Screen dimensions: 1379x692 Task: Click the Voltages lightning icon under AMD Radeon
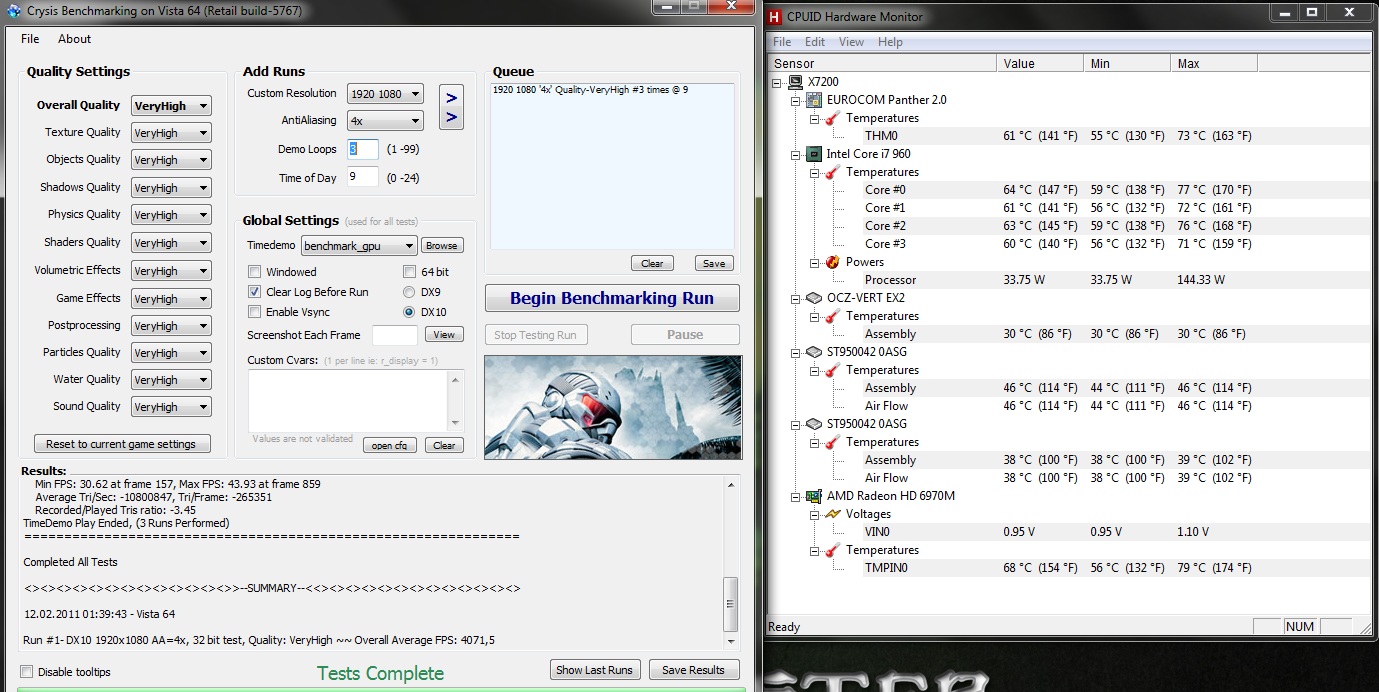[x=832, y=514]
